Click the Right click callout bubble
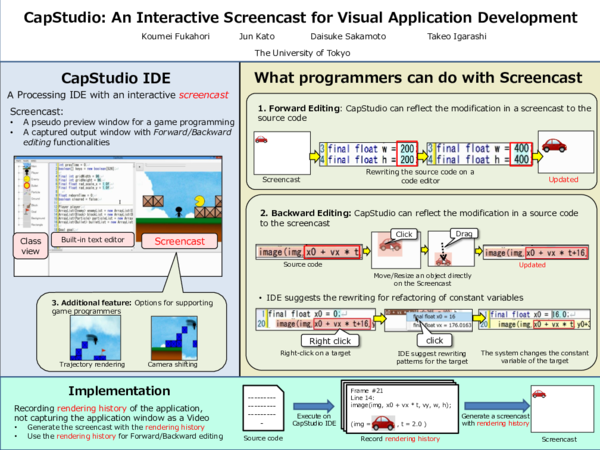 coord(330,341)
